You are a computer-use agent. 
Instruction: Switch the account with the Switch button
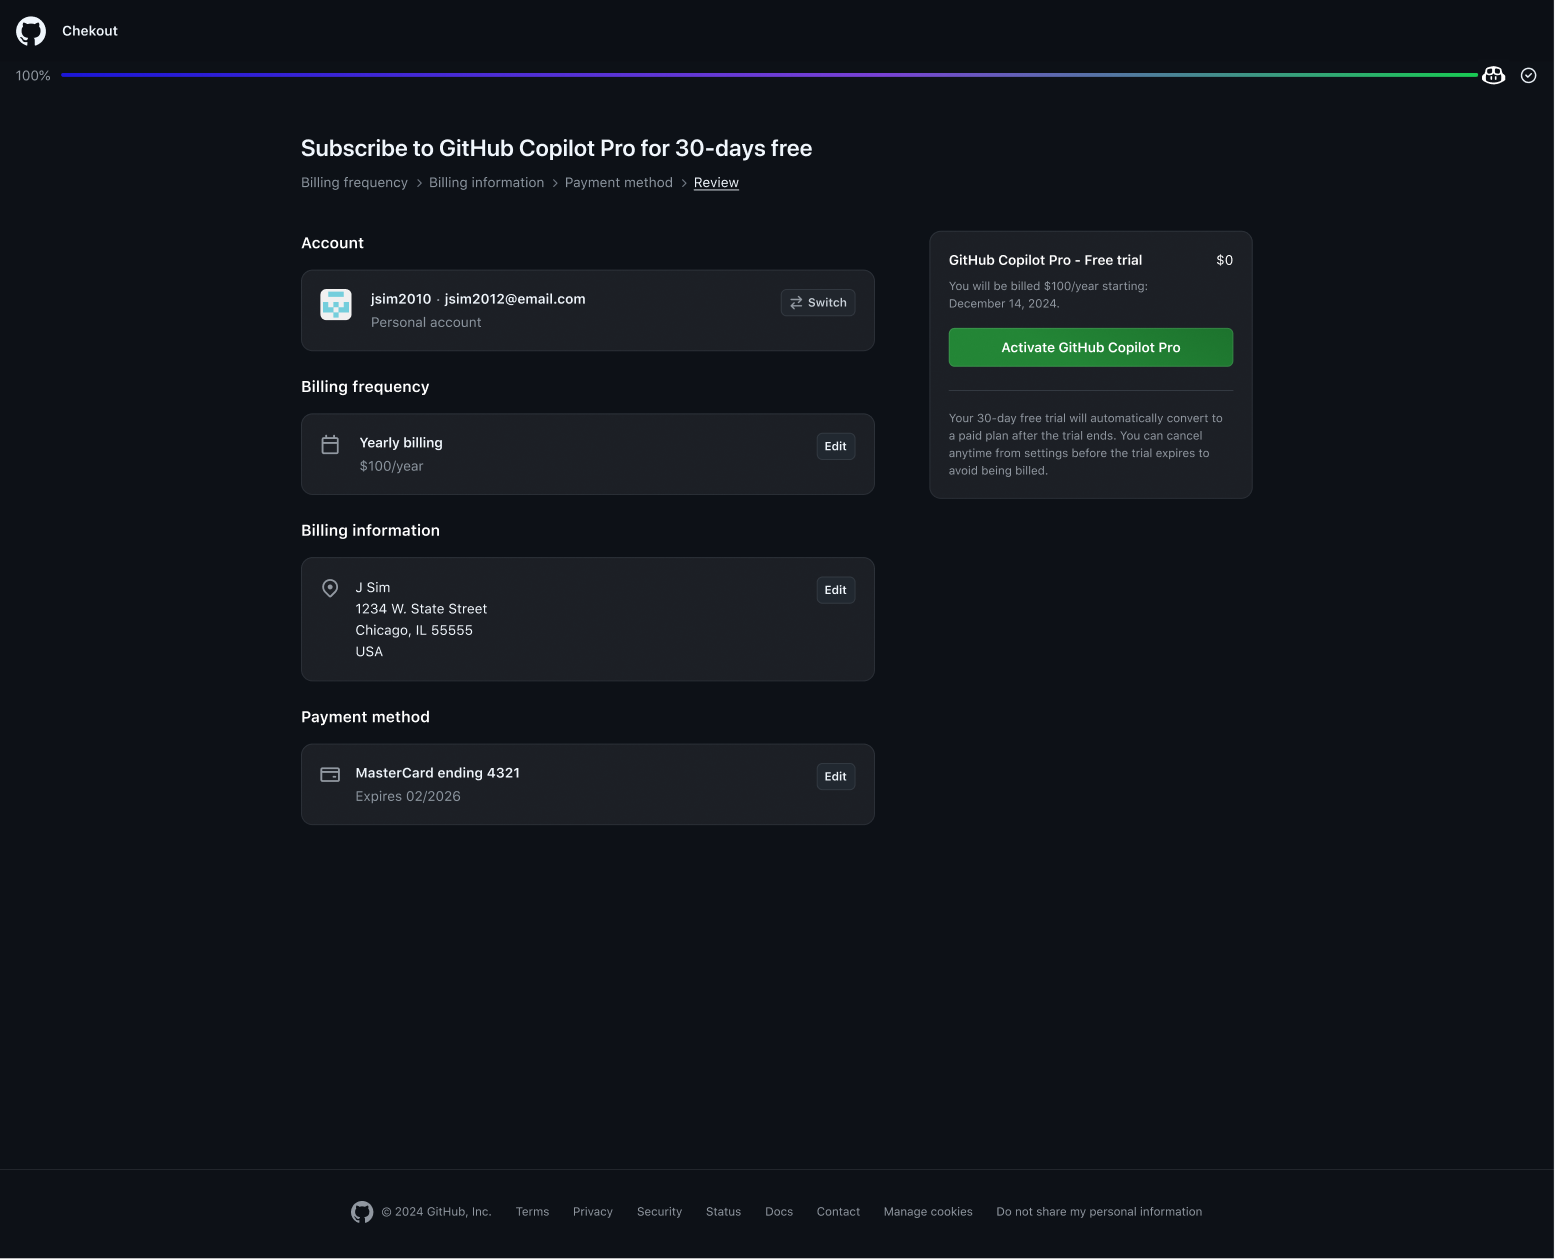point(817,303)
